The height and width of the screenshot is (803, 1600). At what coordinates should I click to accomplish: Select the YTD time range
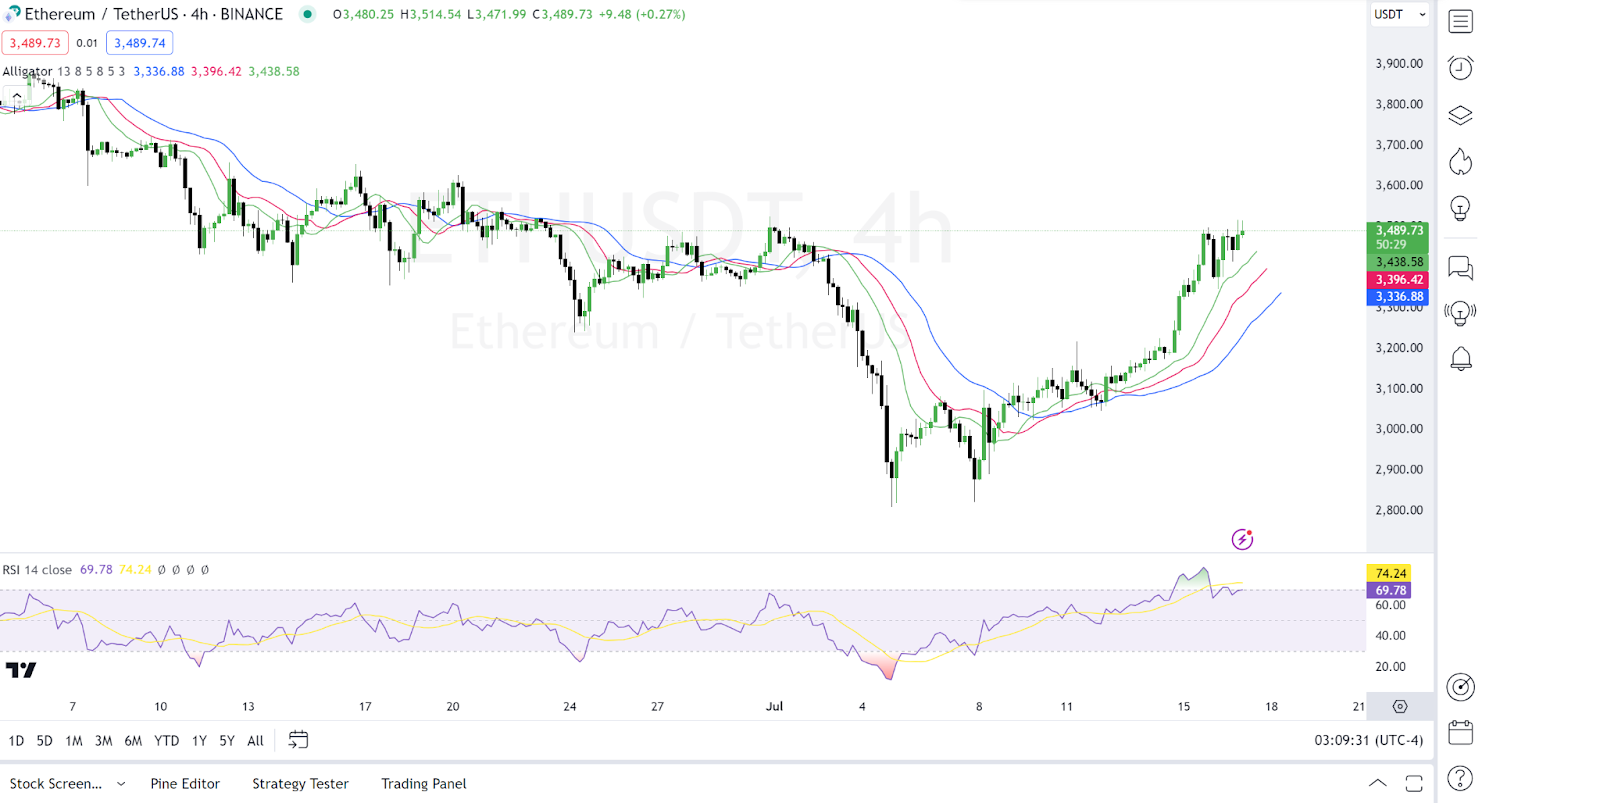(x=166, y=741)
